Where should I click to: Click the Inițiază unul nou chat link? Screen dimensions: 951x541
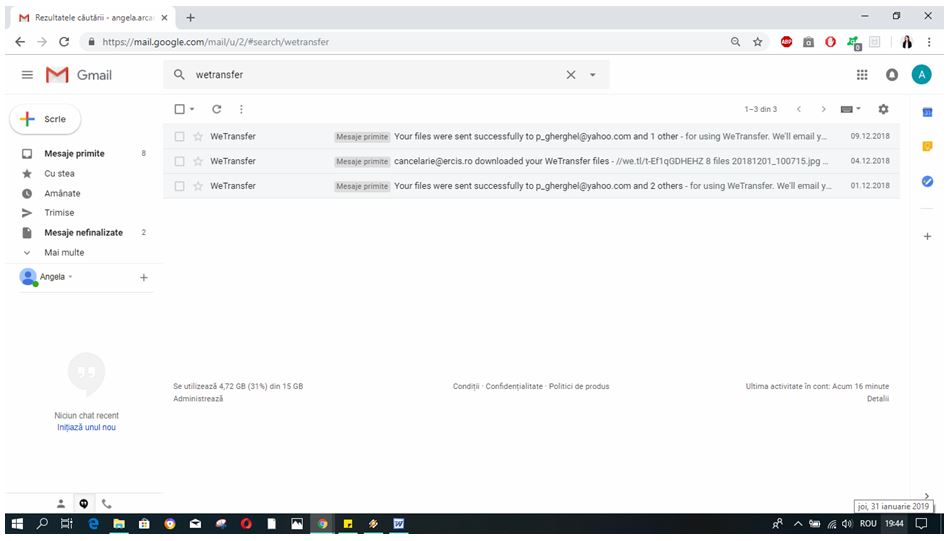click(x=86, y=427)
